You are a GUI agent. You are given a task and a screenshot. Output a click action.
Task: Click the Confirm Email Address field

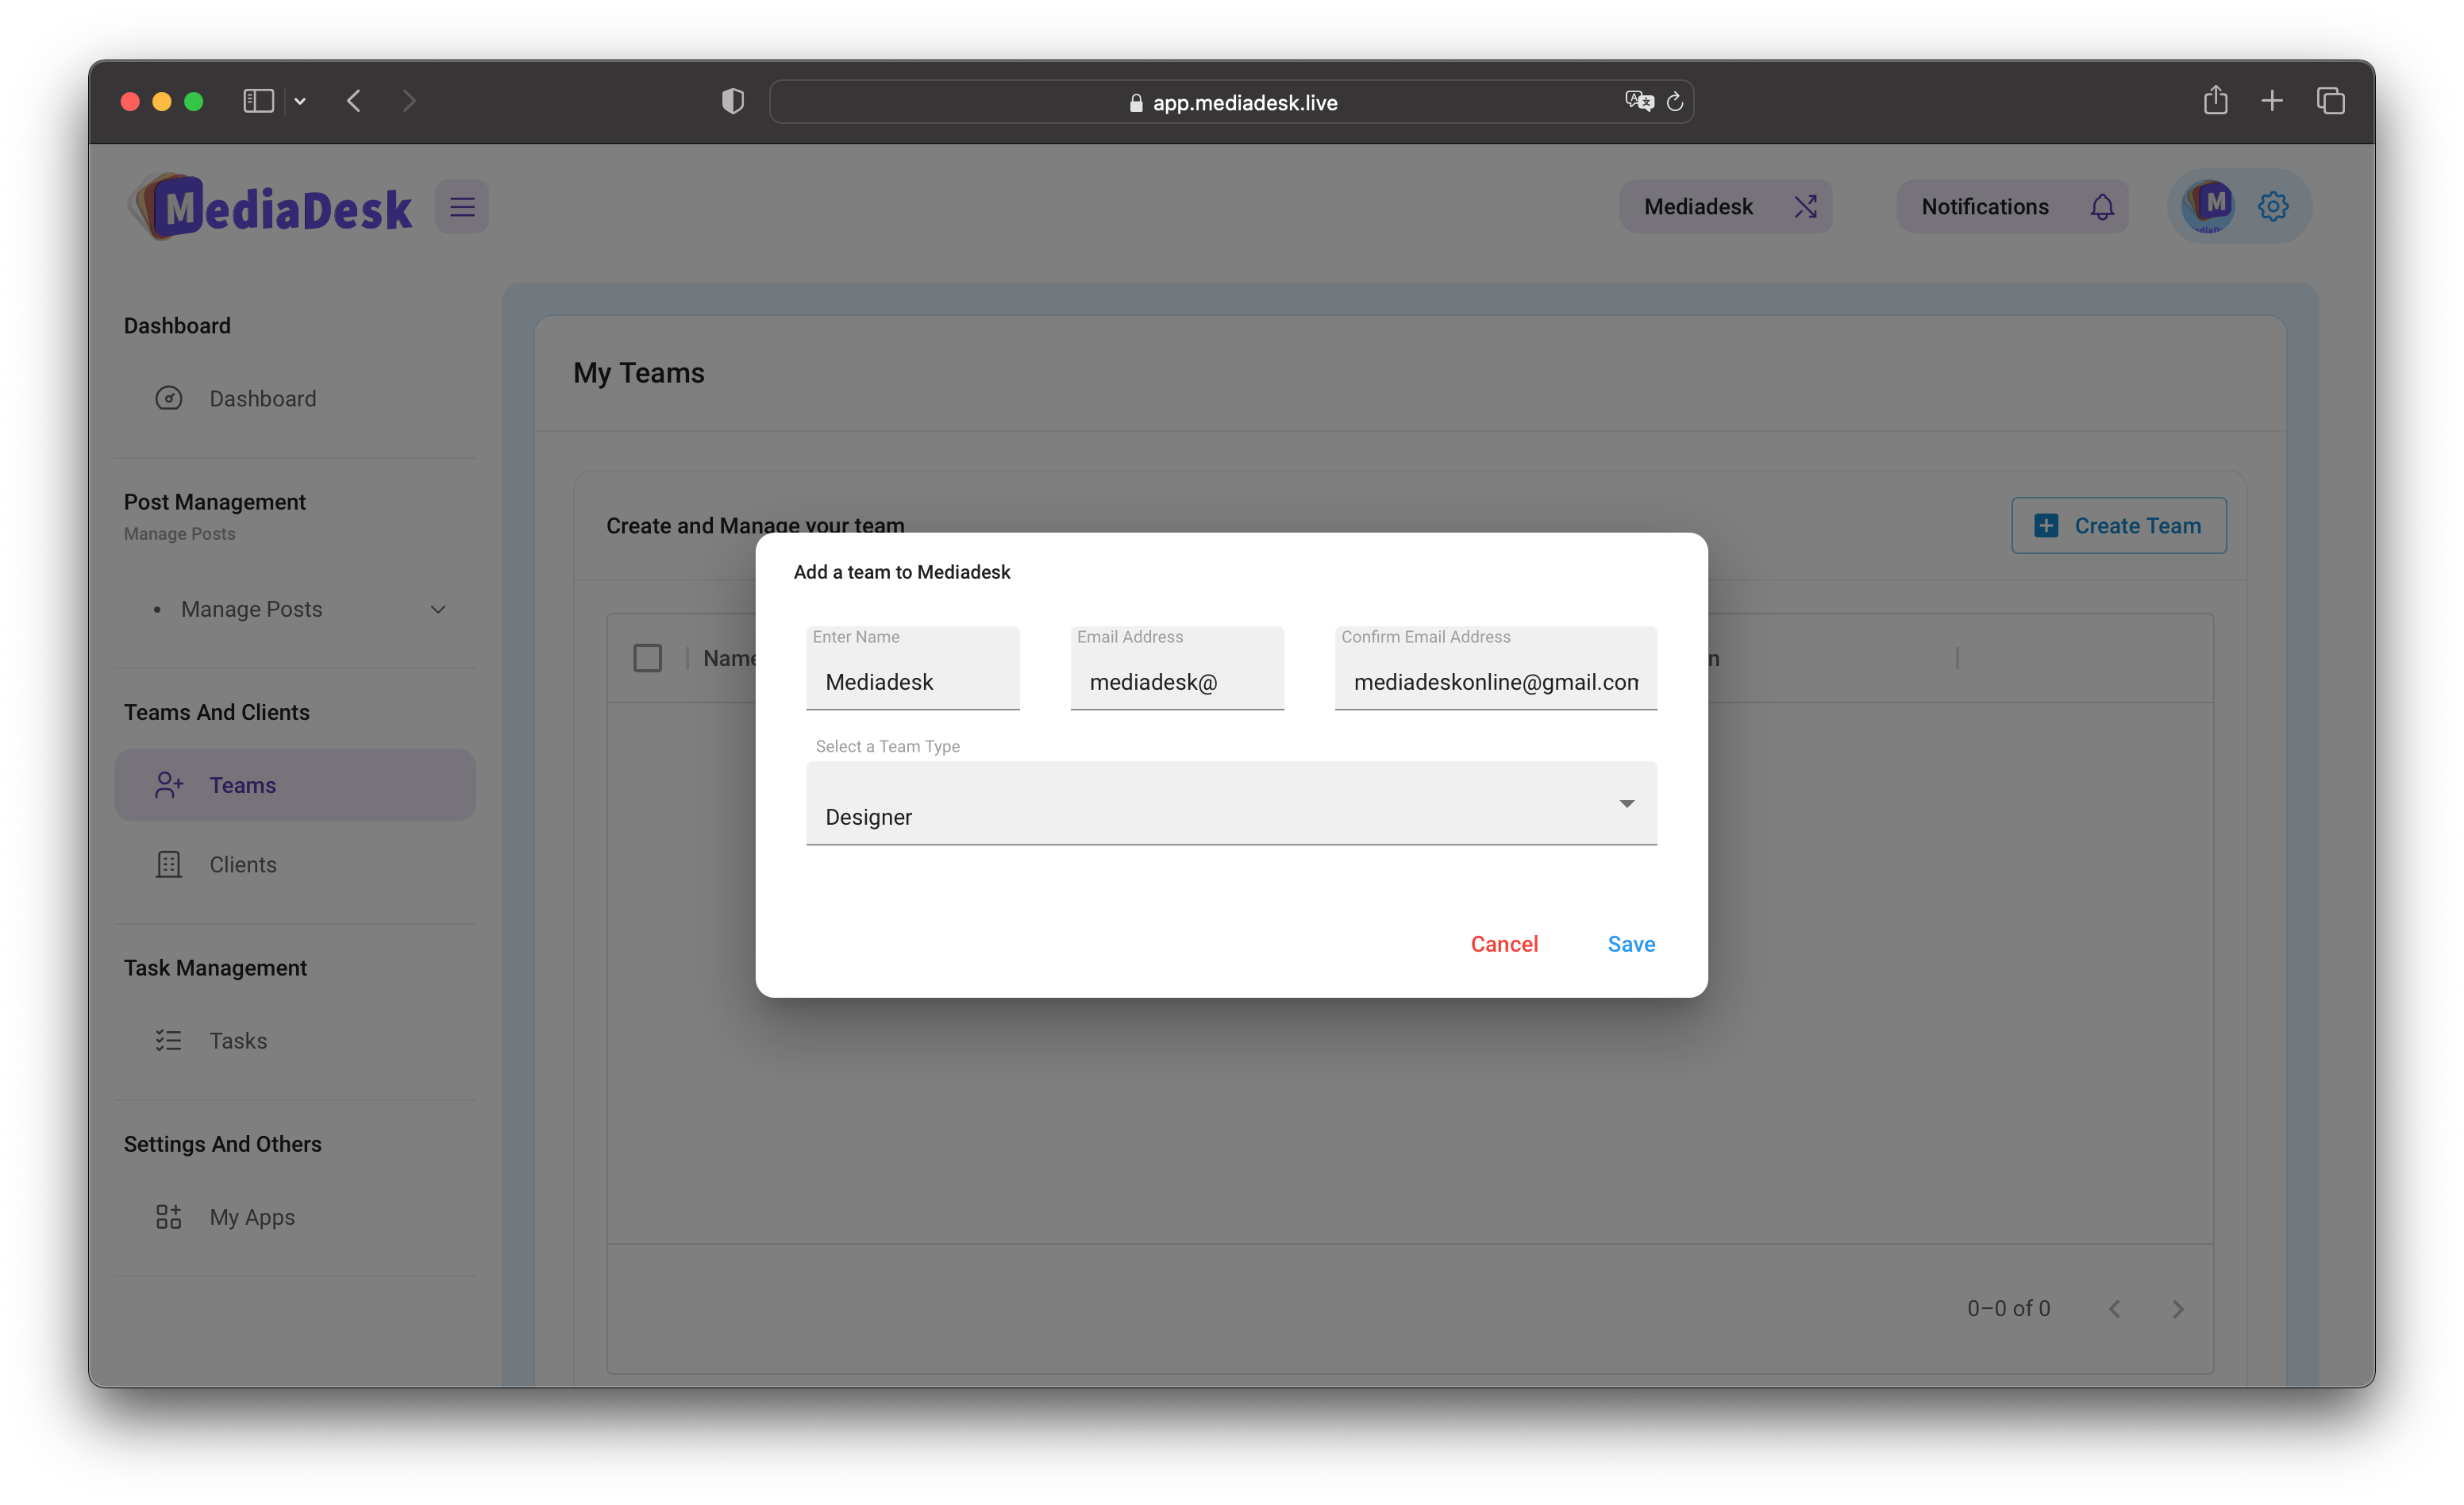pyautogui.click(x=1495, y=668)
